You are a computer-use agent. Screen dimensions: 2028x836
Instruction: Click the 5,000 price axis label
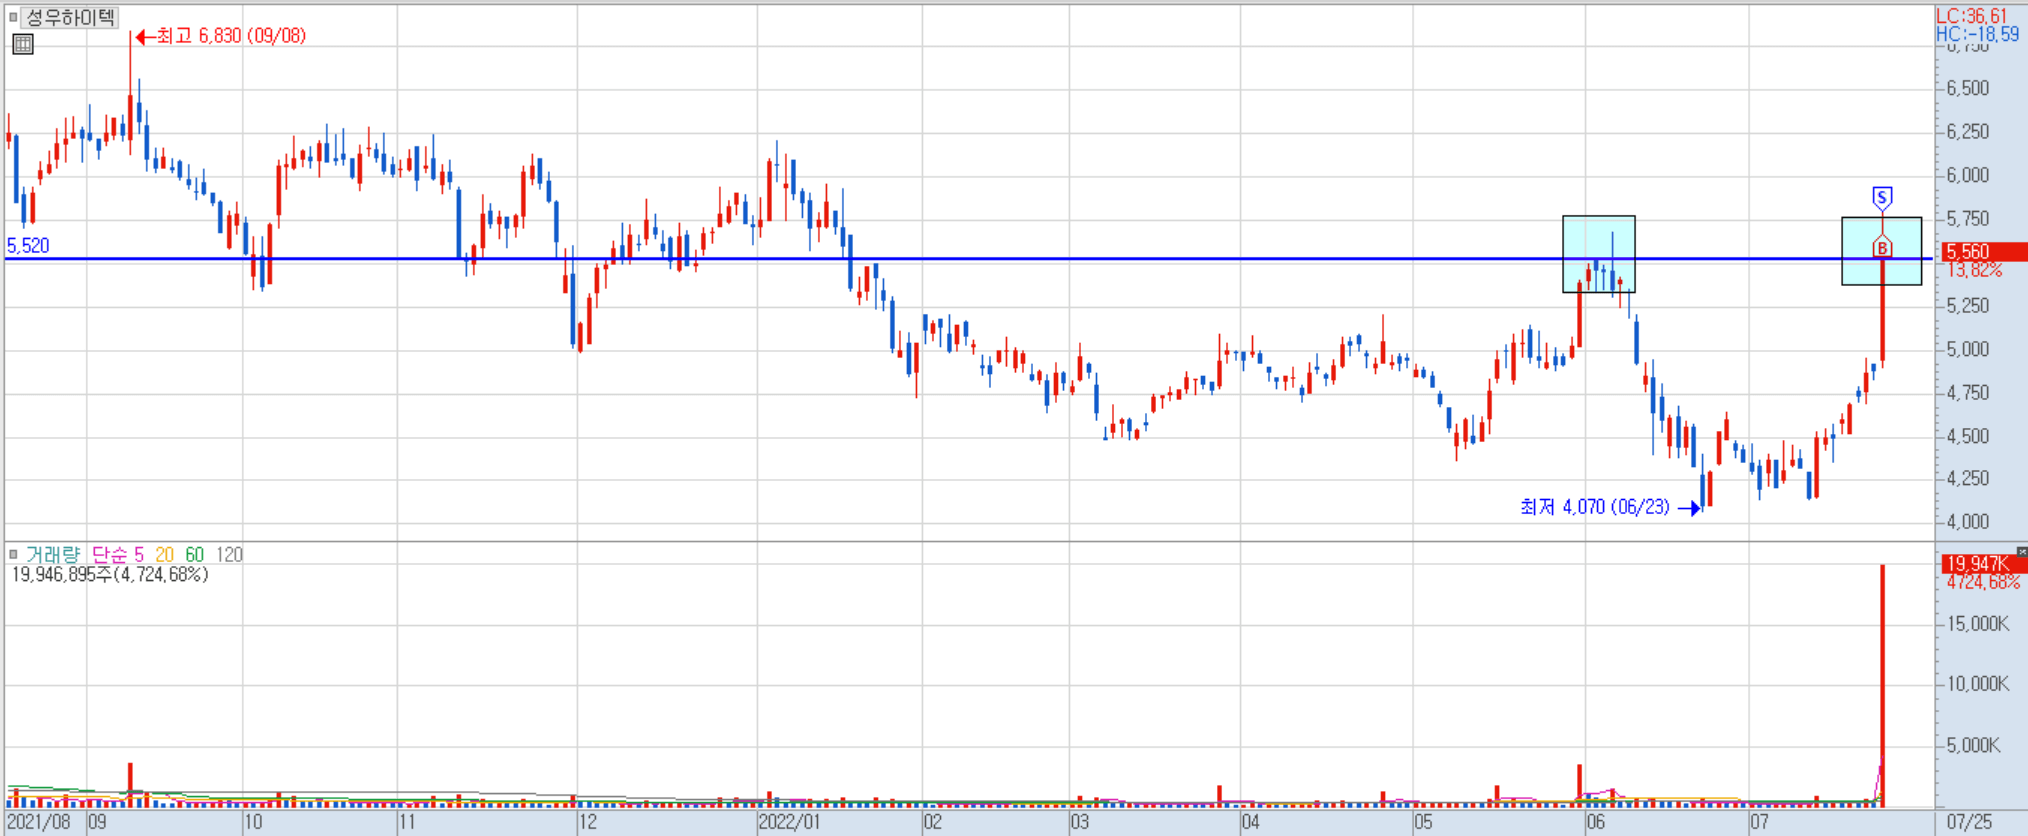pyautogui.click(x=1967, y=349)
